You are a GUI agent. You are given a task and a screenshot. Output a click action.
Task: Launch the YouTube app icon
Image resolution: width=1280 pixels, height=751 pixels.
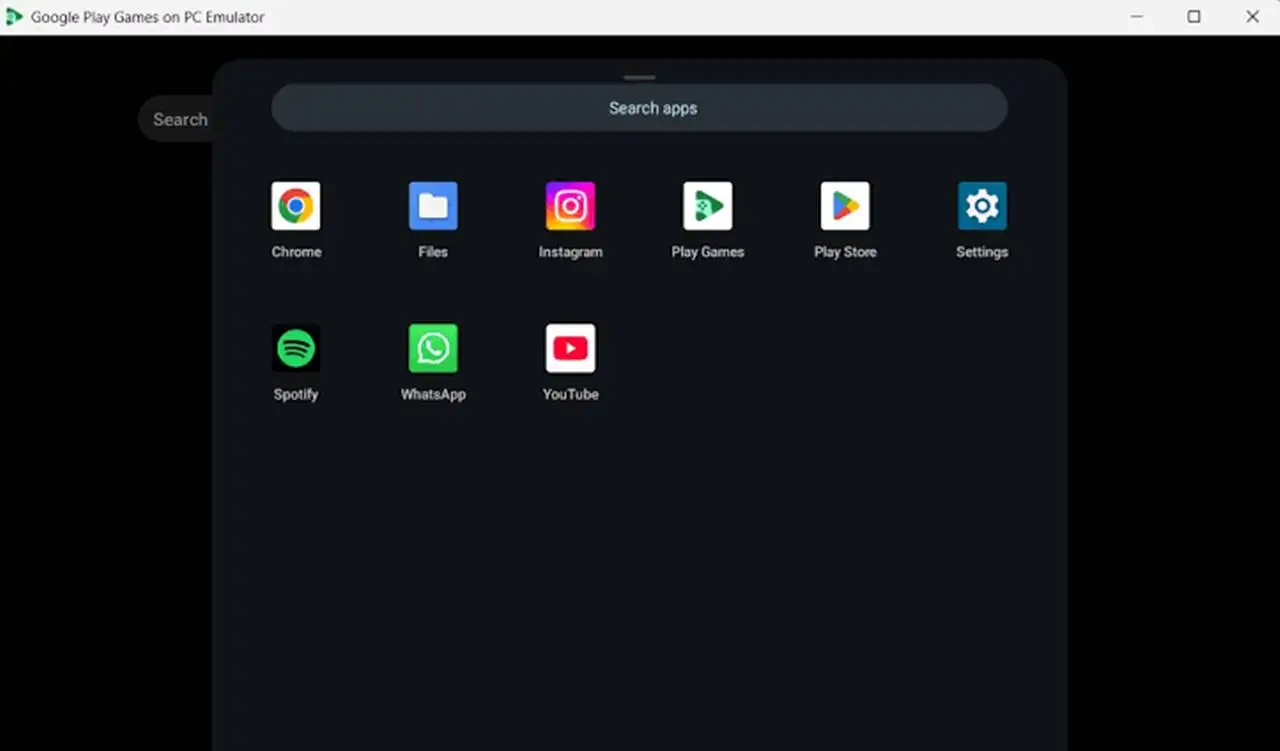[x=570, y=348]
